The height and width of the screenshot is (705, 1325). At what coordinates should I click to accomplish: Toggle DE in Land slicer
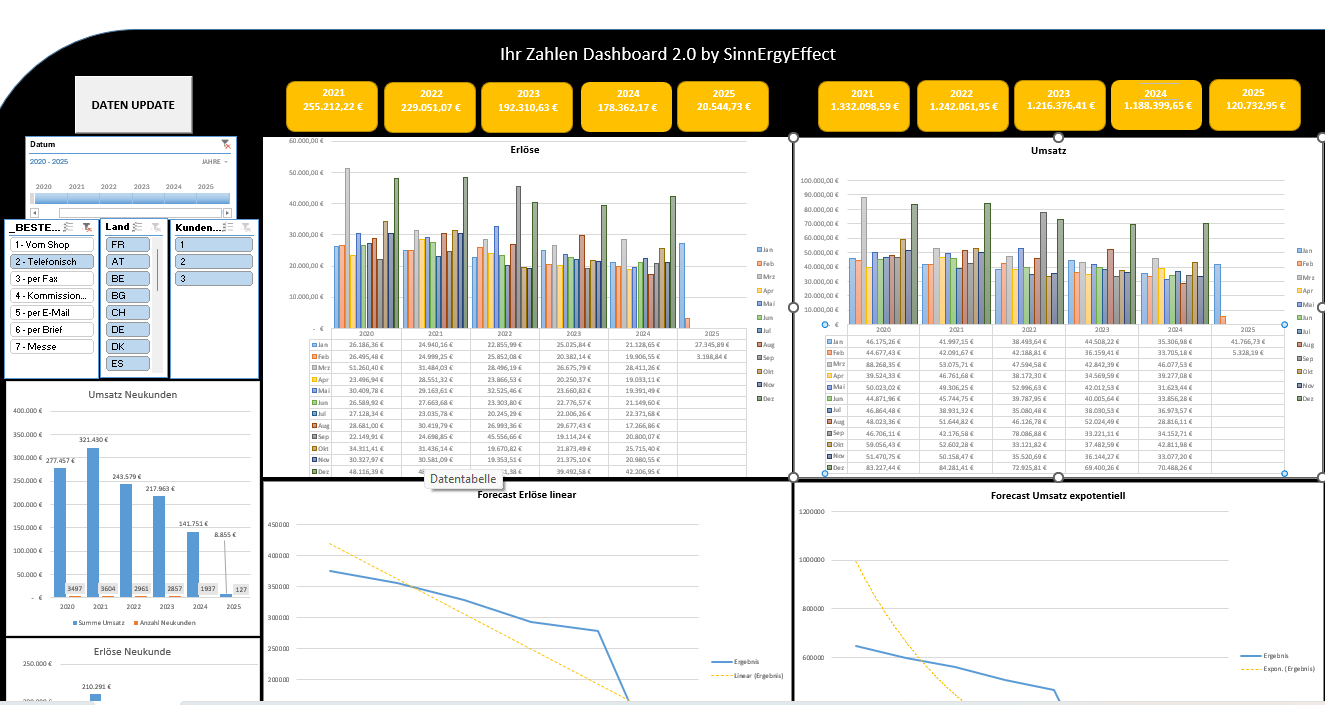pyautogui.click(x=127, y=329)
